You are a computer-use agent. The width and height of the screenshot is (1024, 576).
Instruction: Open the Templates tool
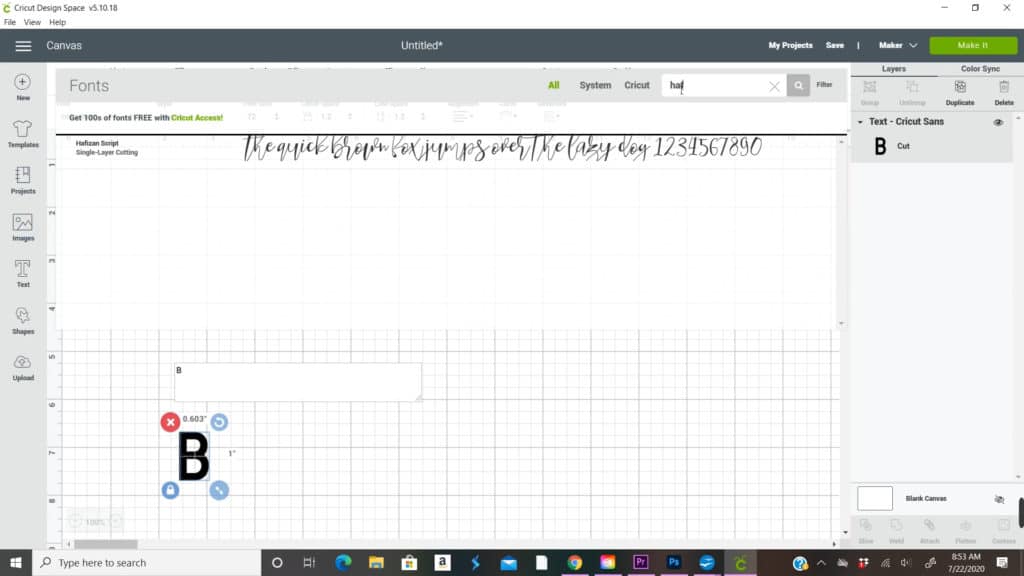coord(23,134)
